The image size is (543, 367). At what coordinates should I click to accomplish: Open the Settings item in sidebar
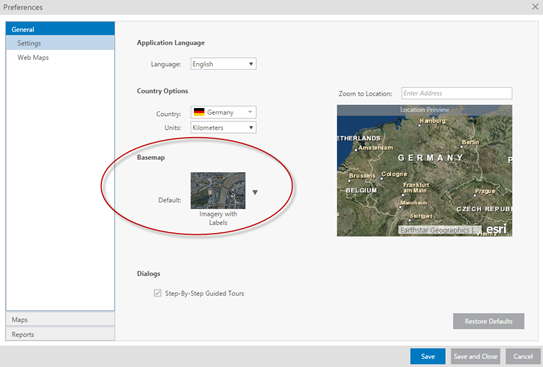(x=60, y=43)
